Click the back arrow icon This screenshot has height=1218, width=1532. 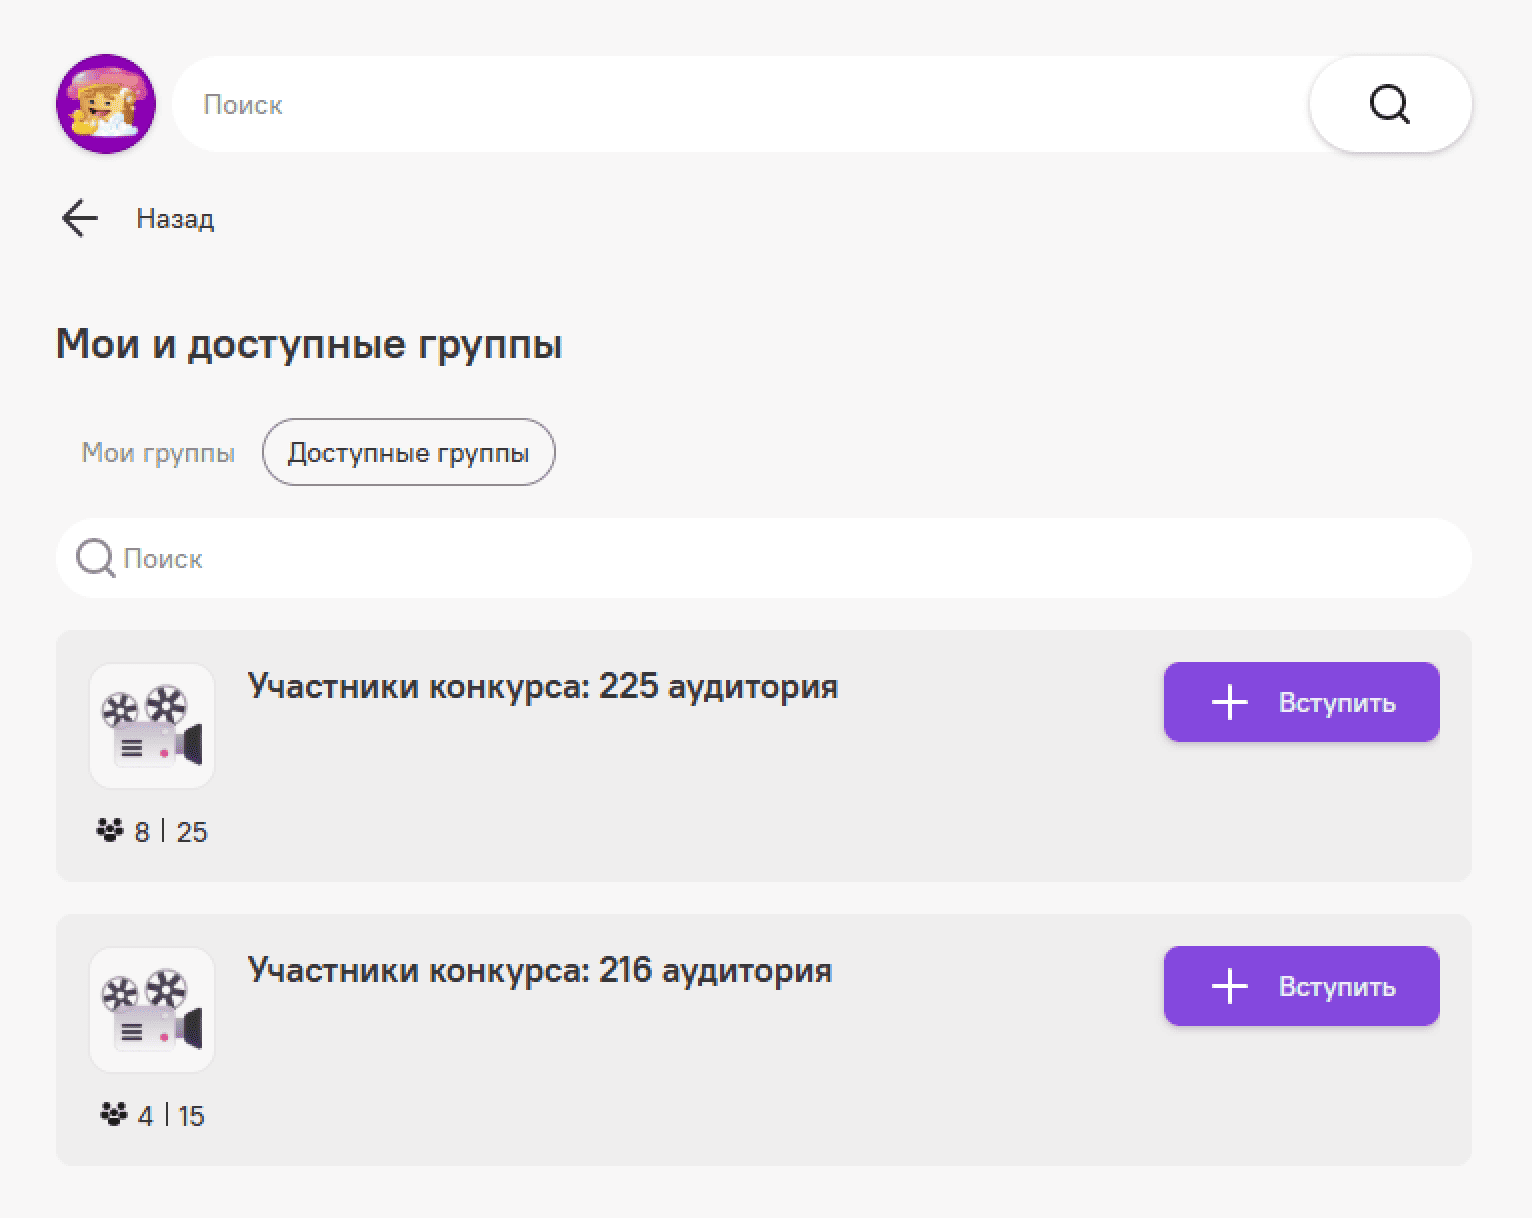[80, 218]
